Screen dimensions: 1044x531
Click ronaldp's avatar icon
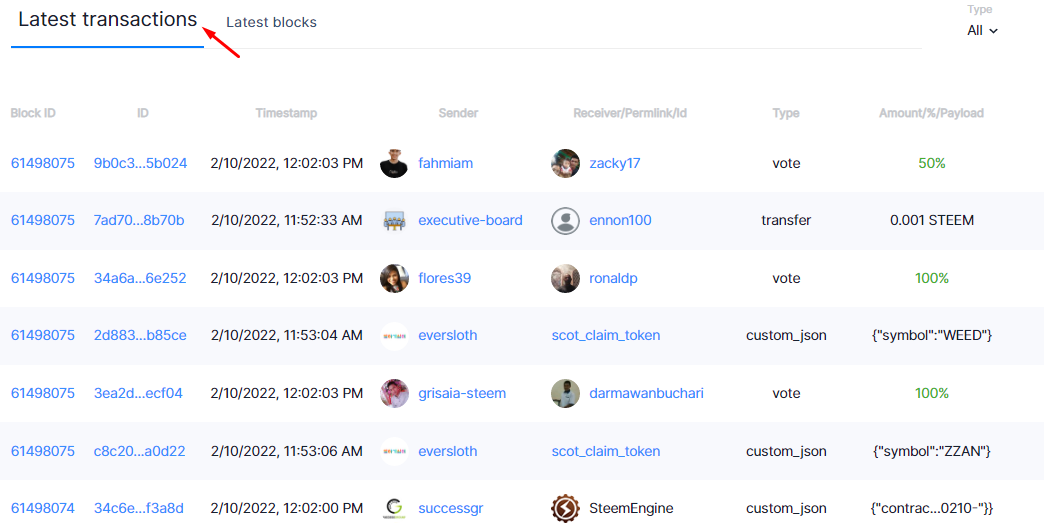click(x=565, y=278)
